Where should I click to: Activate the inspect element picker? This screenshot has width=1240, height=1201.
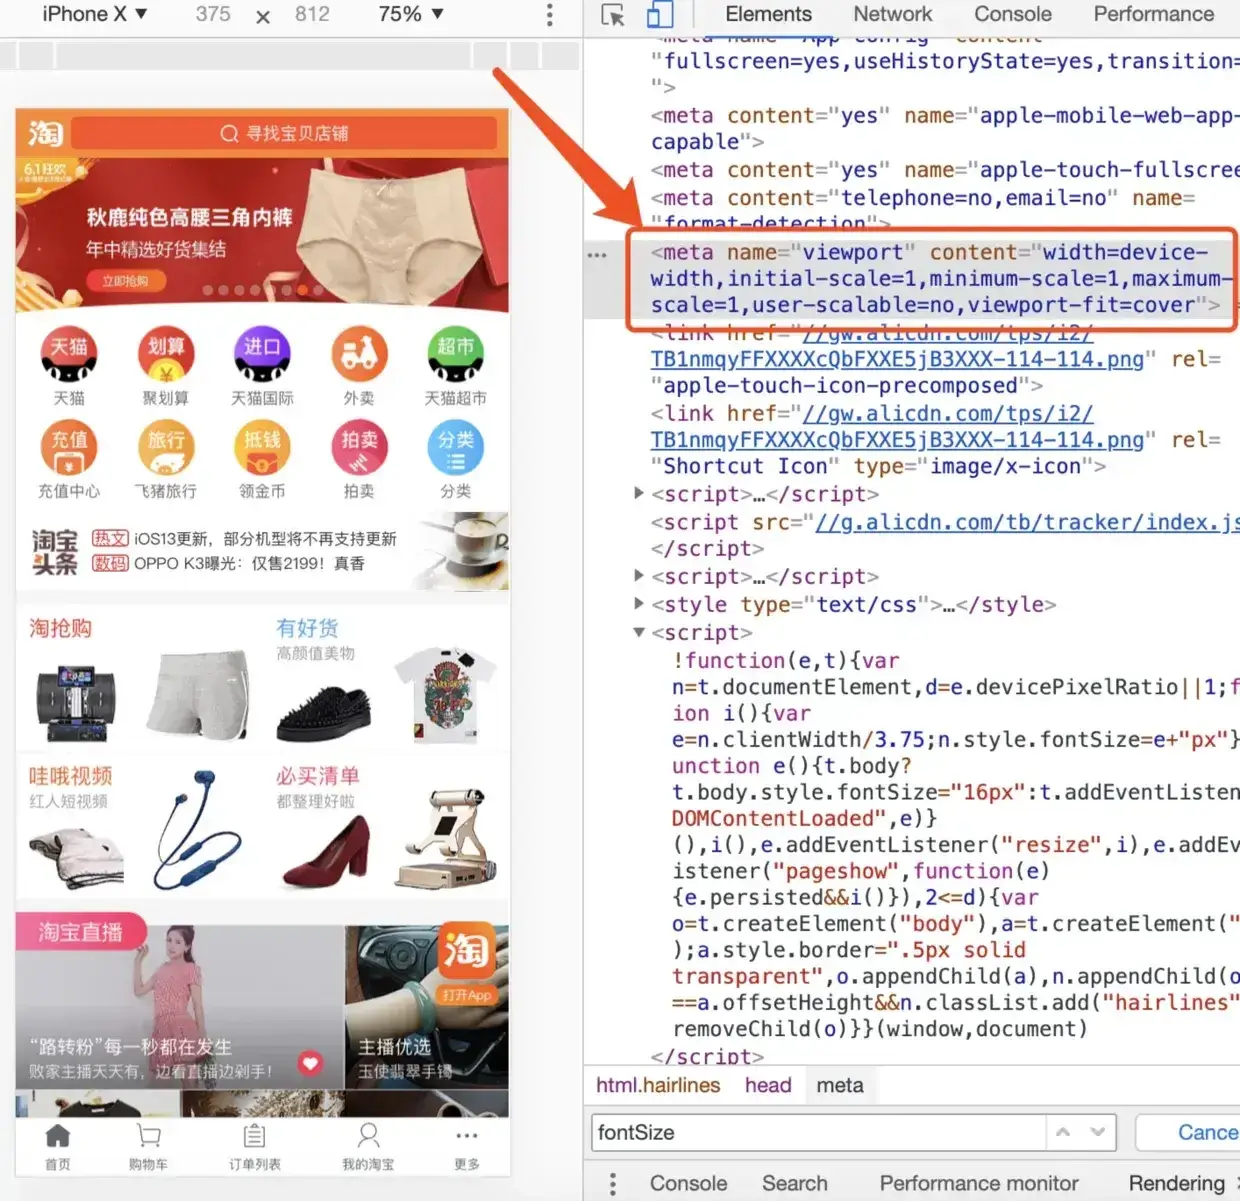point(613,15)
